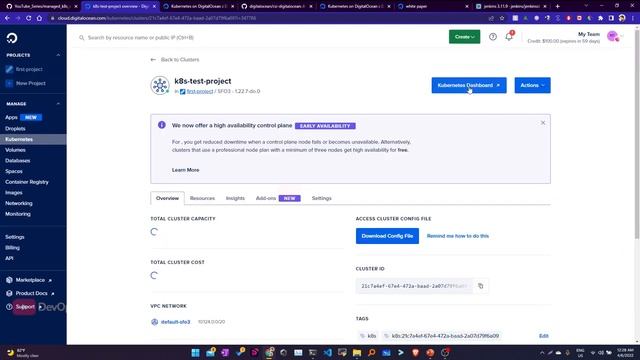Screen dimensions: 640x360
Task: Switch to the Resources tab
Action: pos(202,198)
